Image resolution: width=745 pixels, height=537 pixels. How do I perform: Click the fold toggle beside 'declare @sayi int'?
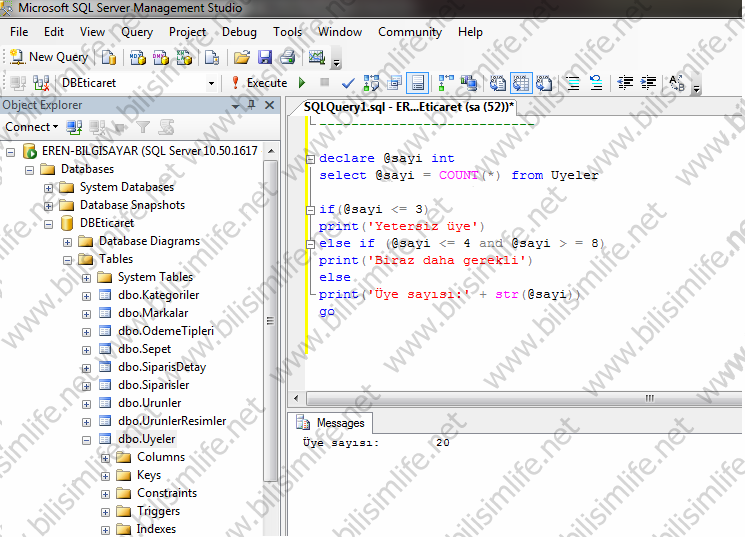click(x=310, y=159)
